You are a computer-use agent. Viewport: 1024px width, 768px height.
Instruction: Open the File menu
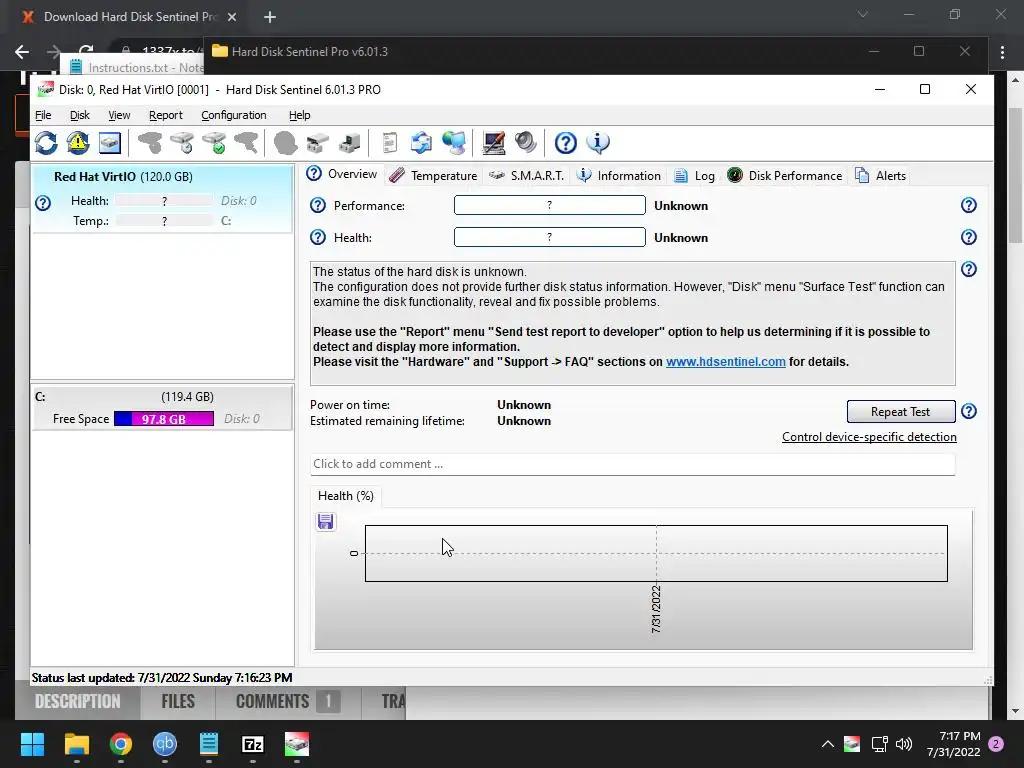coord(43,115)
